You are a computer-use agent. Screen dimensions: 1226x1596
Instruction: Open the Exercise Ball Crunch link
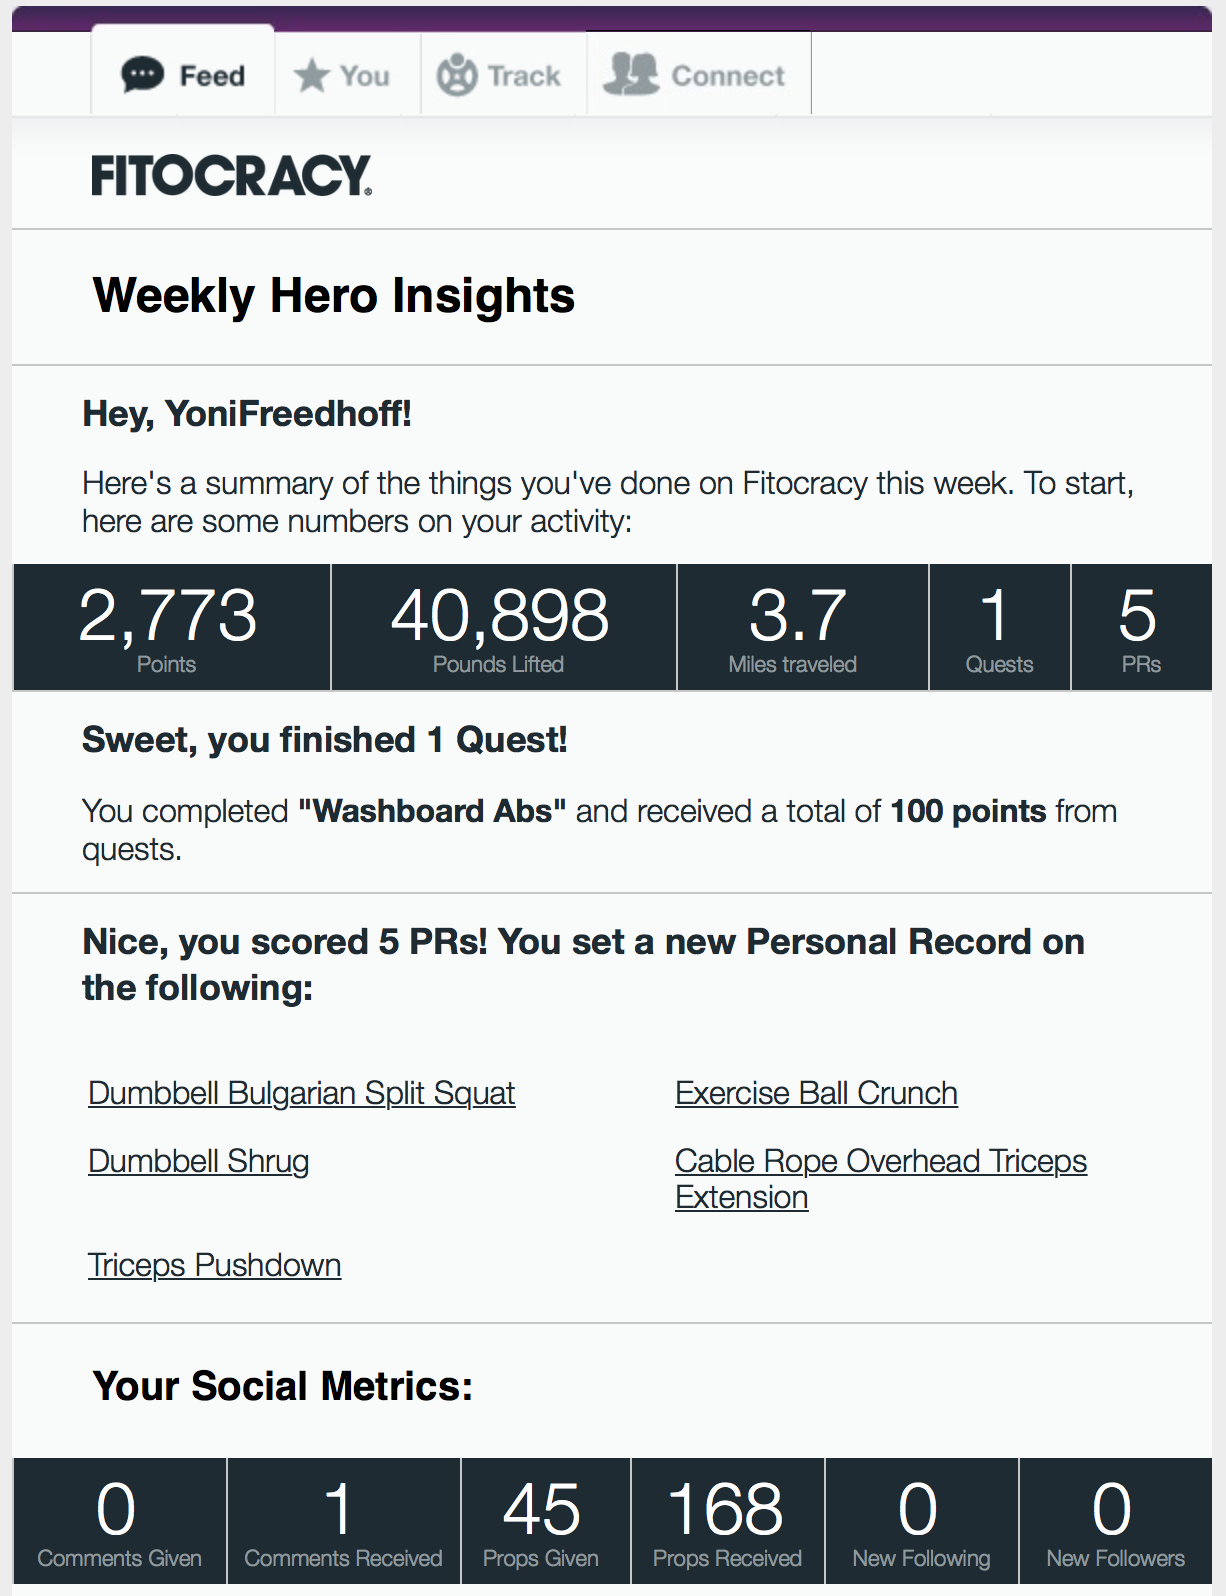point(816,1093)
